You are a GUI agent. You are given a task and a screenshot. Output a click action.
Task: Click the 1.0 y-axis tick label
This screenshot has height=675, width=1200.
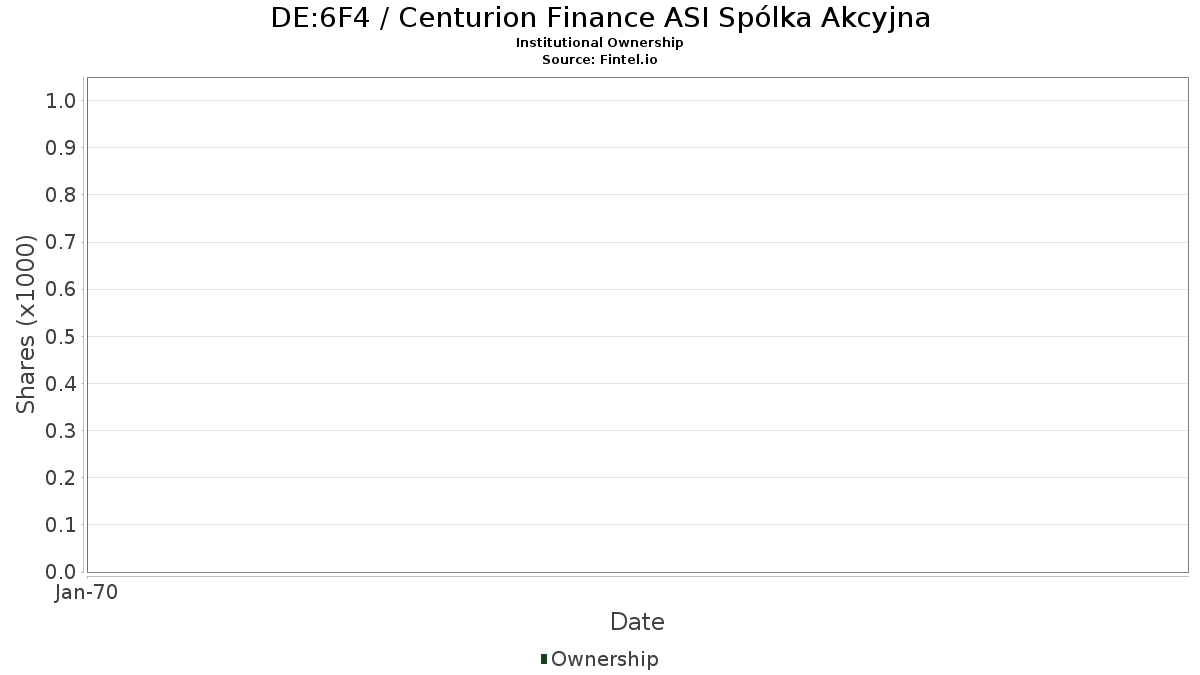(x=61, y=101)
